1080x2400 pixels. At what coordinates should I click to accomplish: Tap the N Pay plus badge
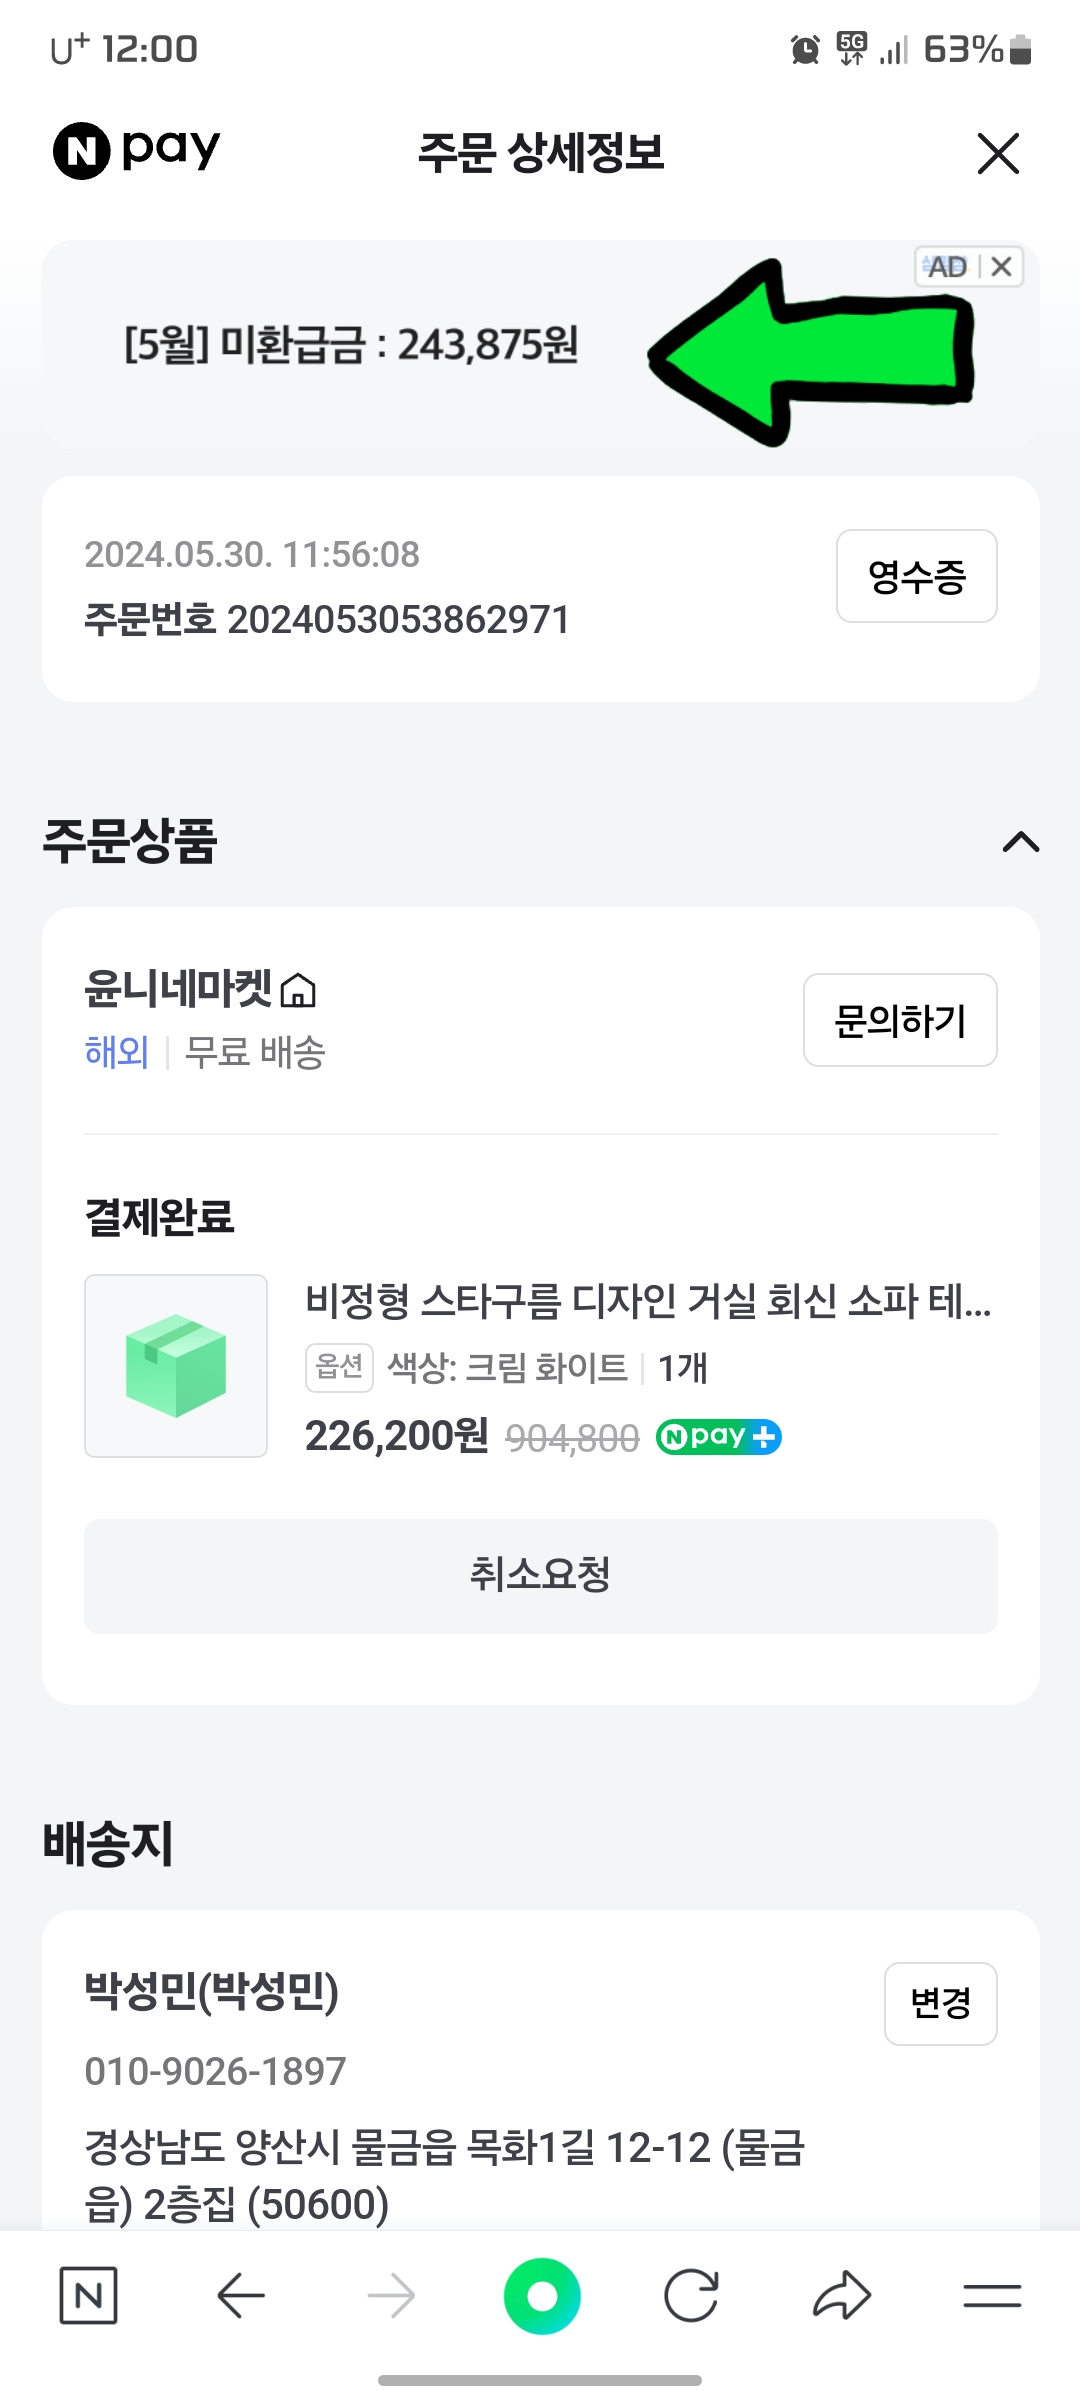tap(718, 1437)
